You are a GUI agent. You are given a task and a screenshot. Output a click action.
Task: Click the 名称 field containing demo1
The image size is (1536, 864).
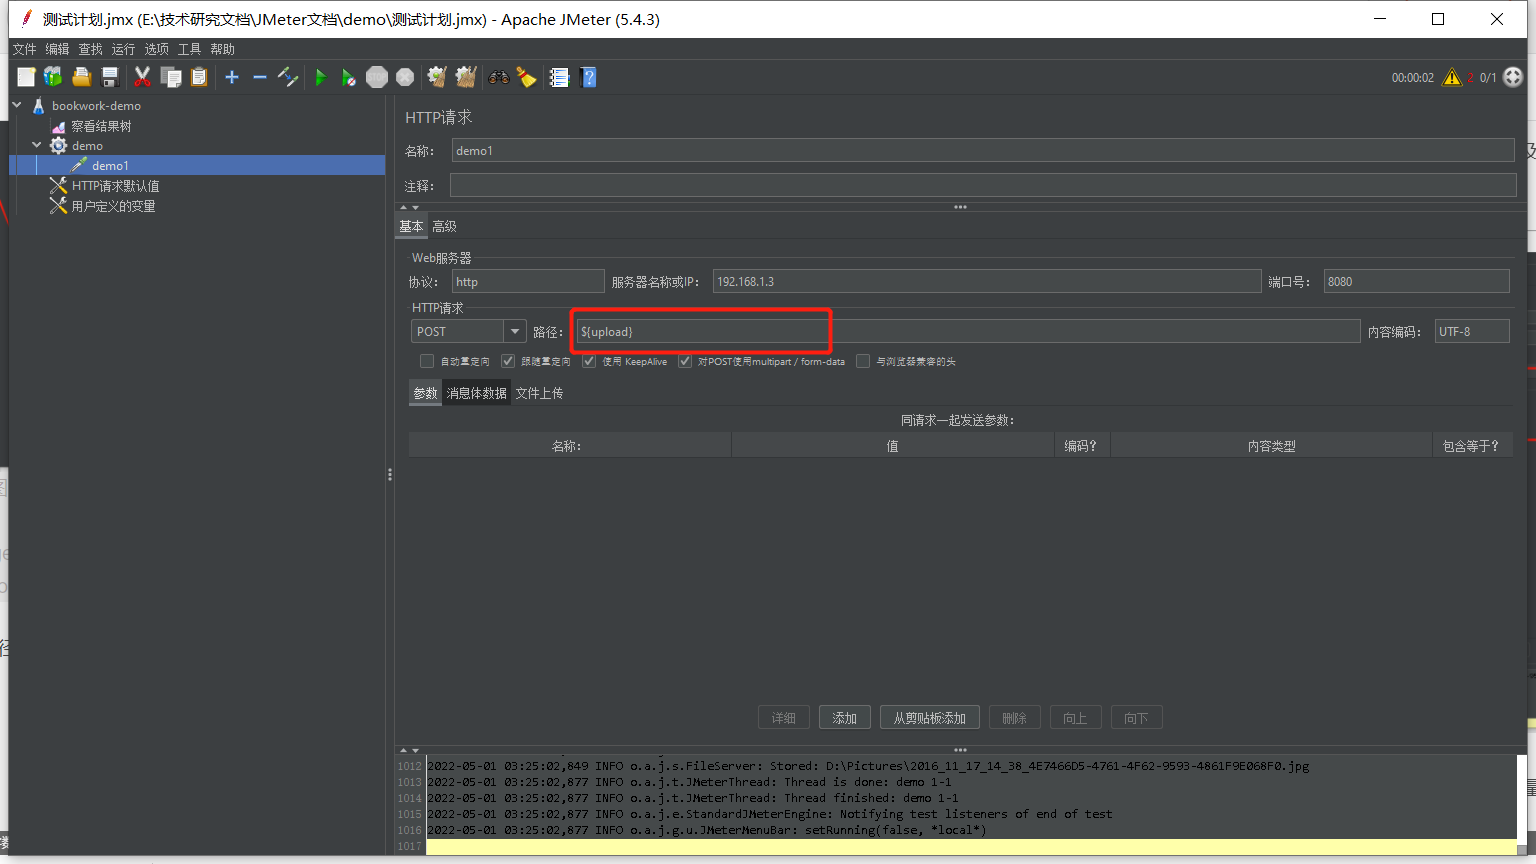pyautogui.click(x=983, y=150)
